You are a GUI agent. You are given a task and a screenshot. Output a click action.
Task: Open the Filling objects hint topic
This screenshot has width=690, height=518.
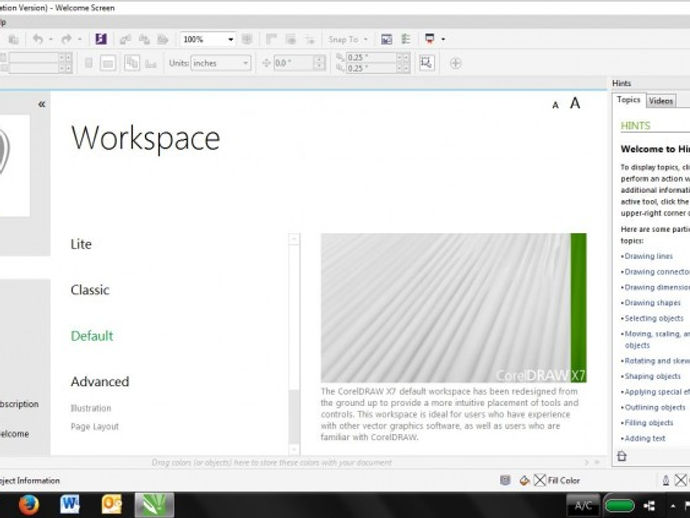click(649, 422)
